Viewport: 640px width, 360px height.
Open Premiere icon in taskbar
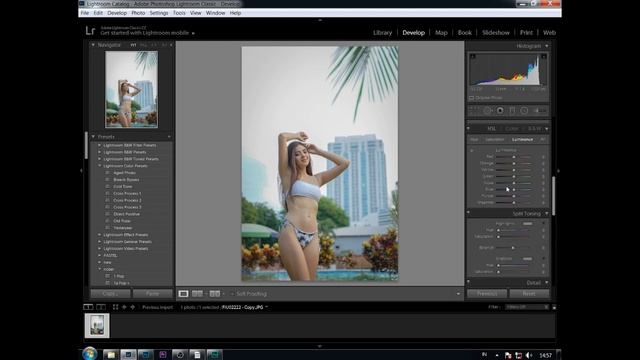[162, 355]
